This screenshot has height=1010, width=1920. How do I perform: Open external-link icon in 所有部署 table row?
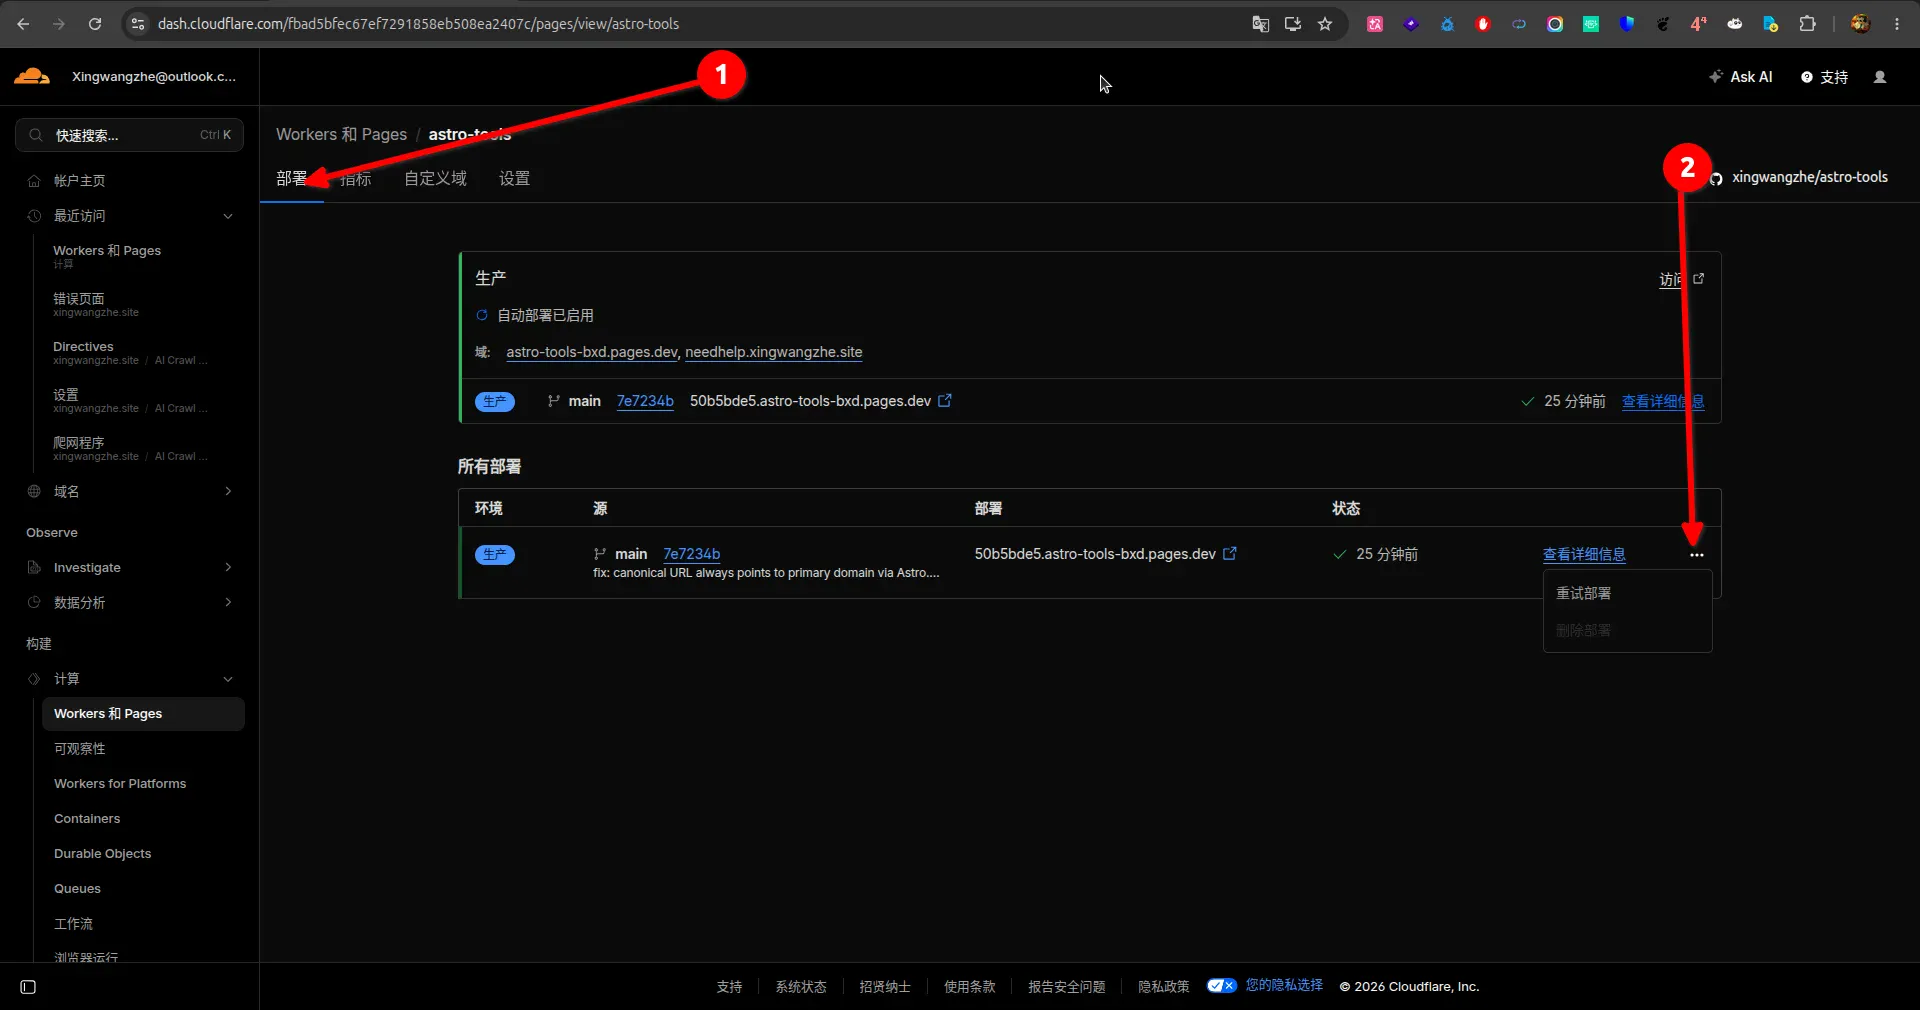pyautogui.click(x=1230, y=553)
